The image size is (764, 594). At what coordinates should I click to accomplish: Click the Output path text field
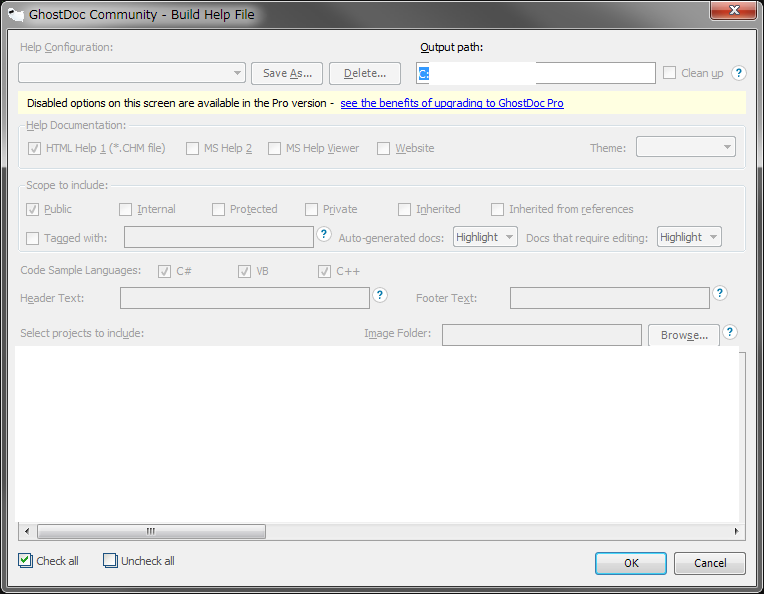(535, 73)
